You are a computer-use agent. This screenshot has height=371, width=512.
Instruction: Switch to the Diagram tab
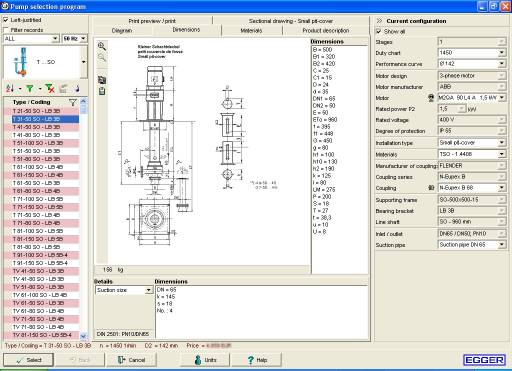(x=122, y=30)
